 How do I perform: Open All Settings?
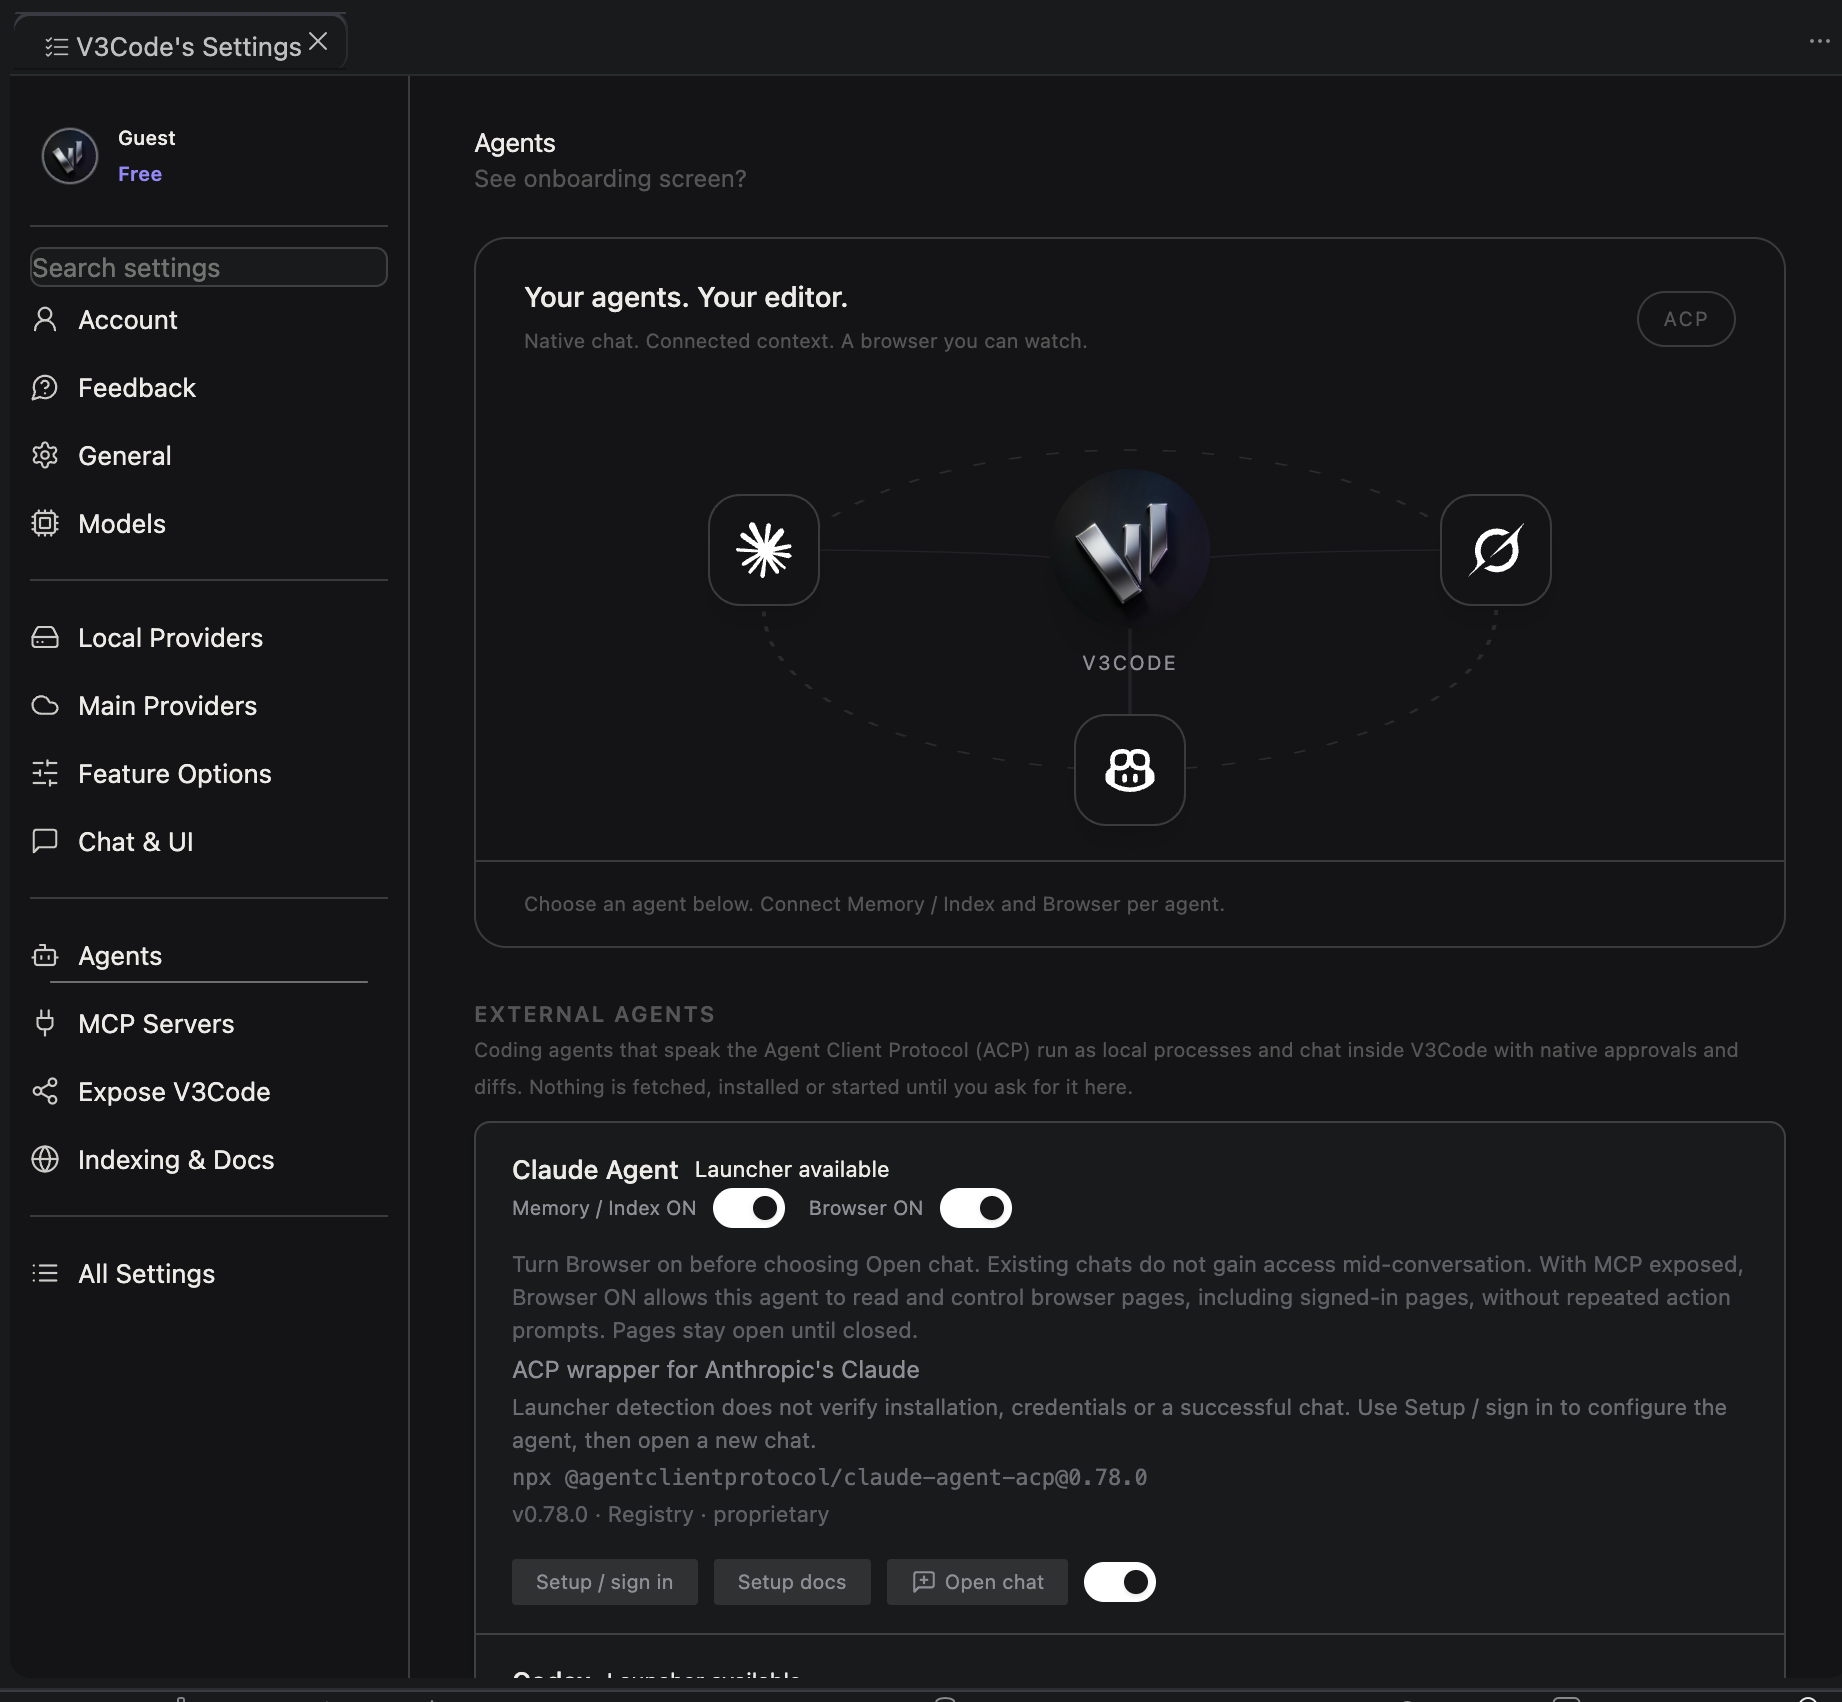(x=209, y=1274)
